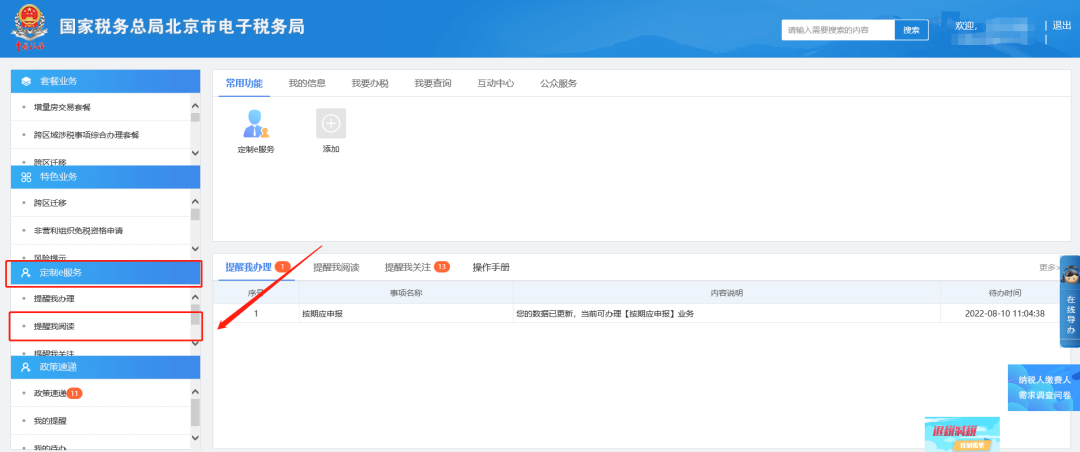Click the 更多 link in reminders panel
This screenshot has width=1080, height=452.
1050,267
